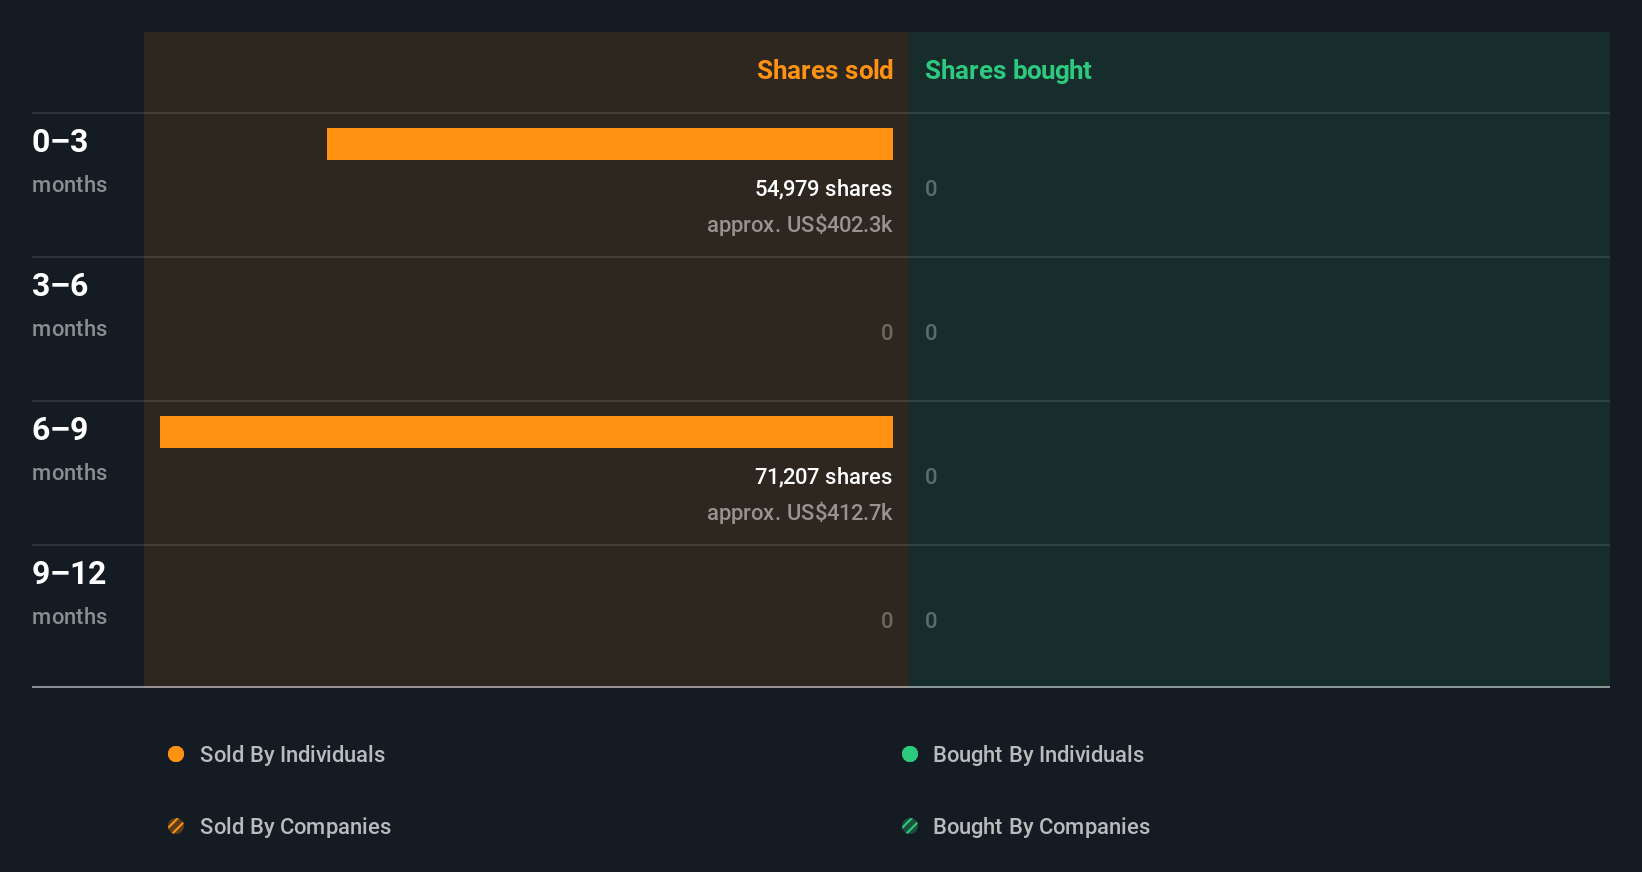Click the 0–3 months orange sold bar

pyautogui.click(x=610, y=144)
